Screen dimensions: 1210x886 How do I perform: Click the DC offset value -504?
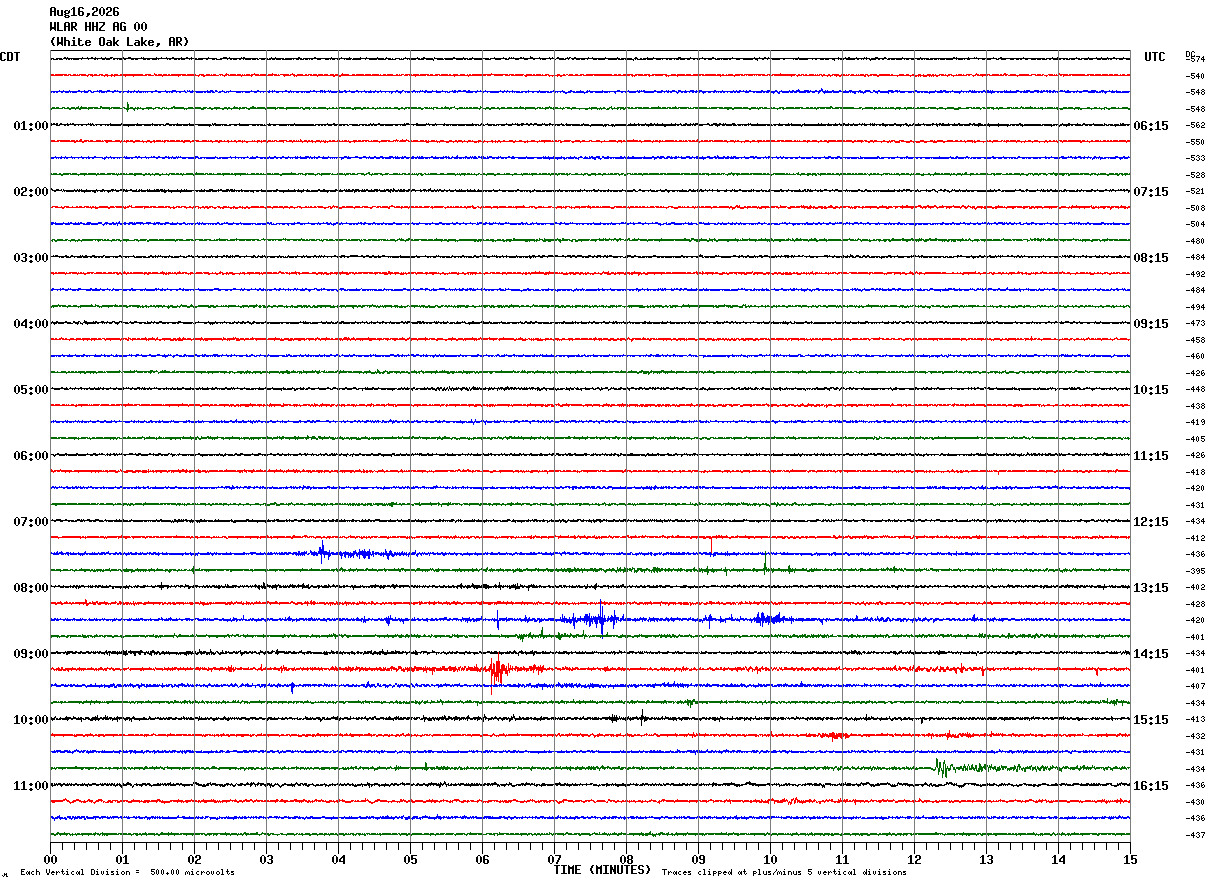point(1195,225)
